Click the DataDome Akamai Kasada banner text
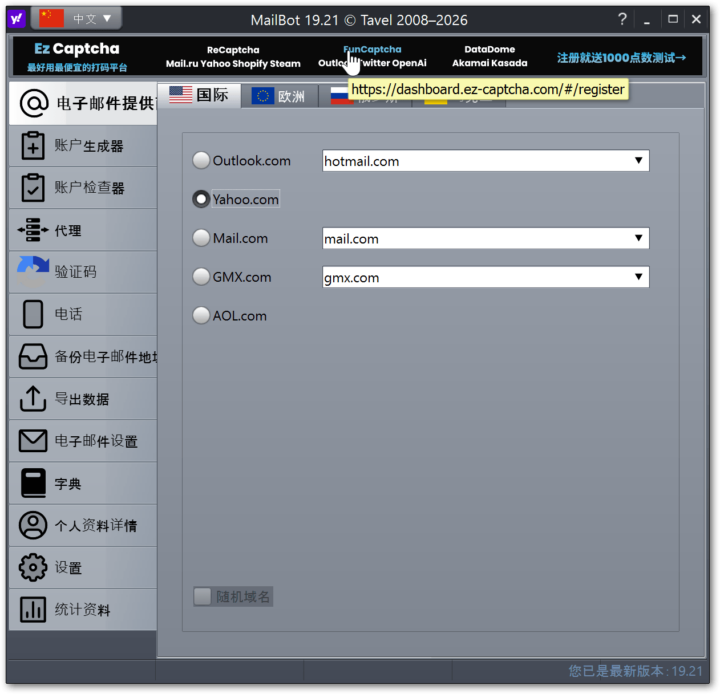The height and width of the screenshot is (694, 720). pyautogui.click(x=489, y=56)
